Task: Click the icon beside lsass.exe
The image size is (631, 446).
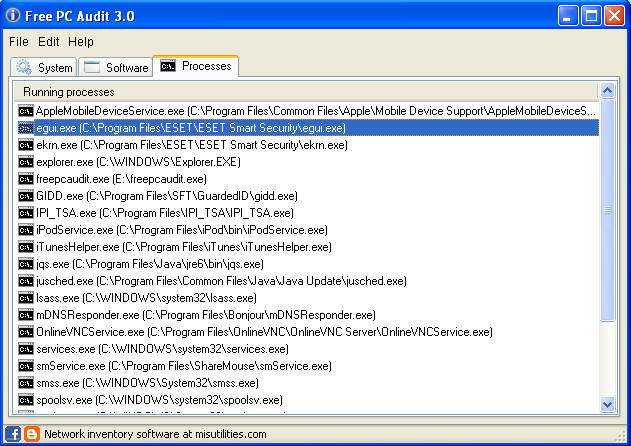Action: point(26,298)
